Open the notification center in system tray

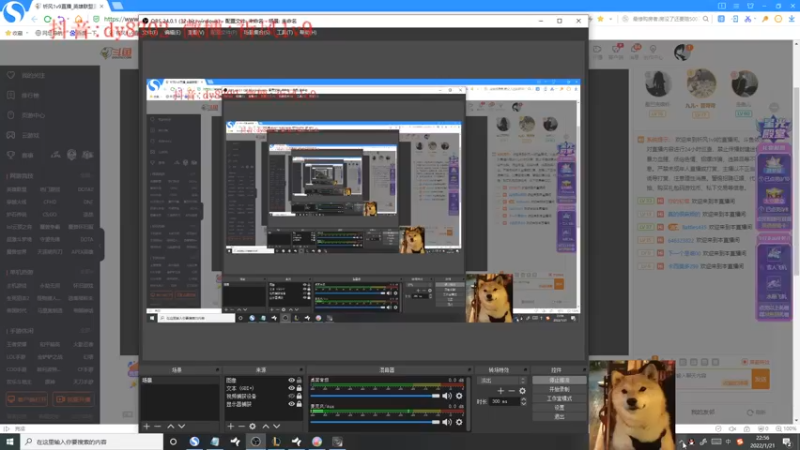788,442
